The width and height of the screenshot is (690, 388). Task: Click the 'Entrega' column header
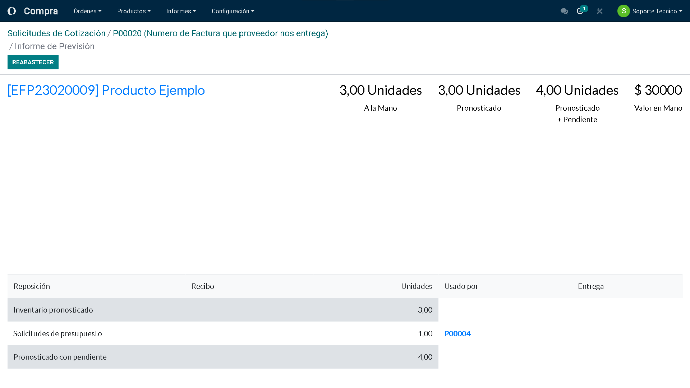(591, 286)
